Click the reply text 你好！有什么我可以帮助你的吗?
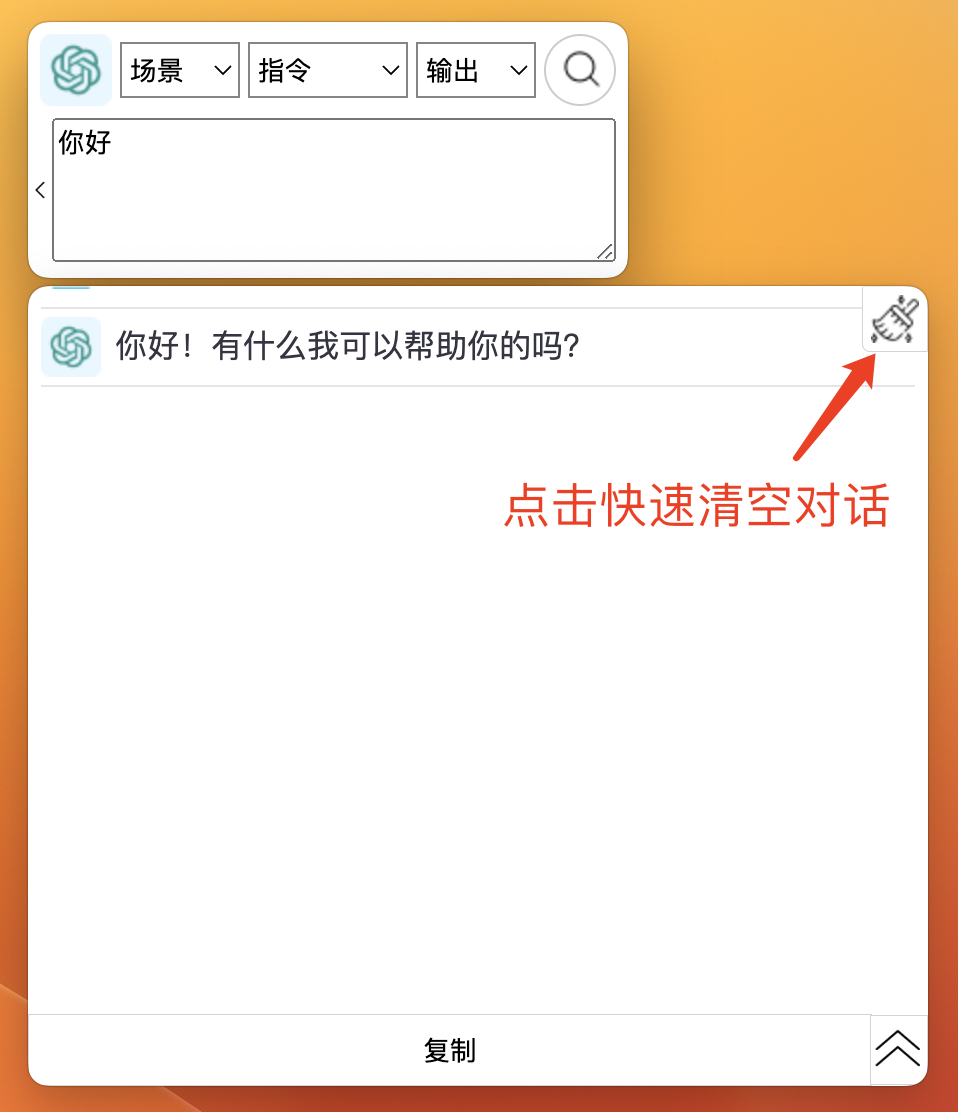The image size is (958, 1112). (347, 346)
